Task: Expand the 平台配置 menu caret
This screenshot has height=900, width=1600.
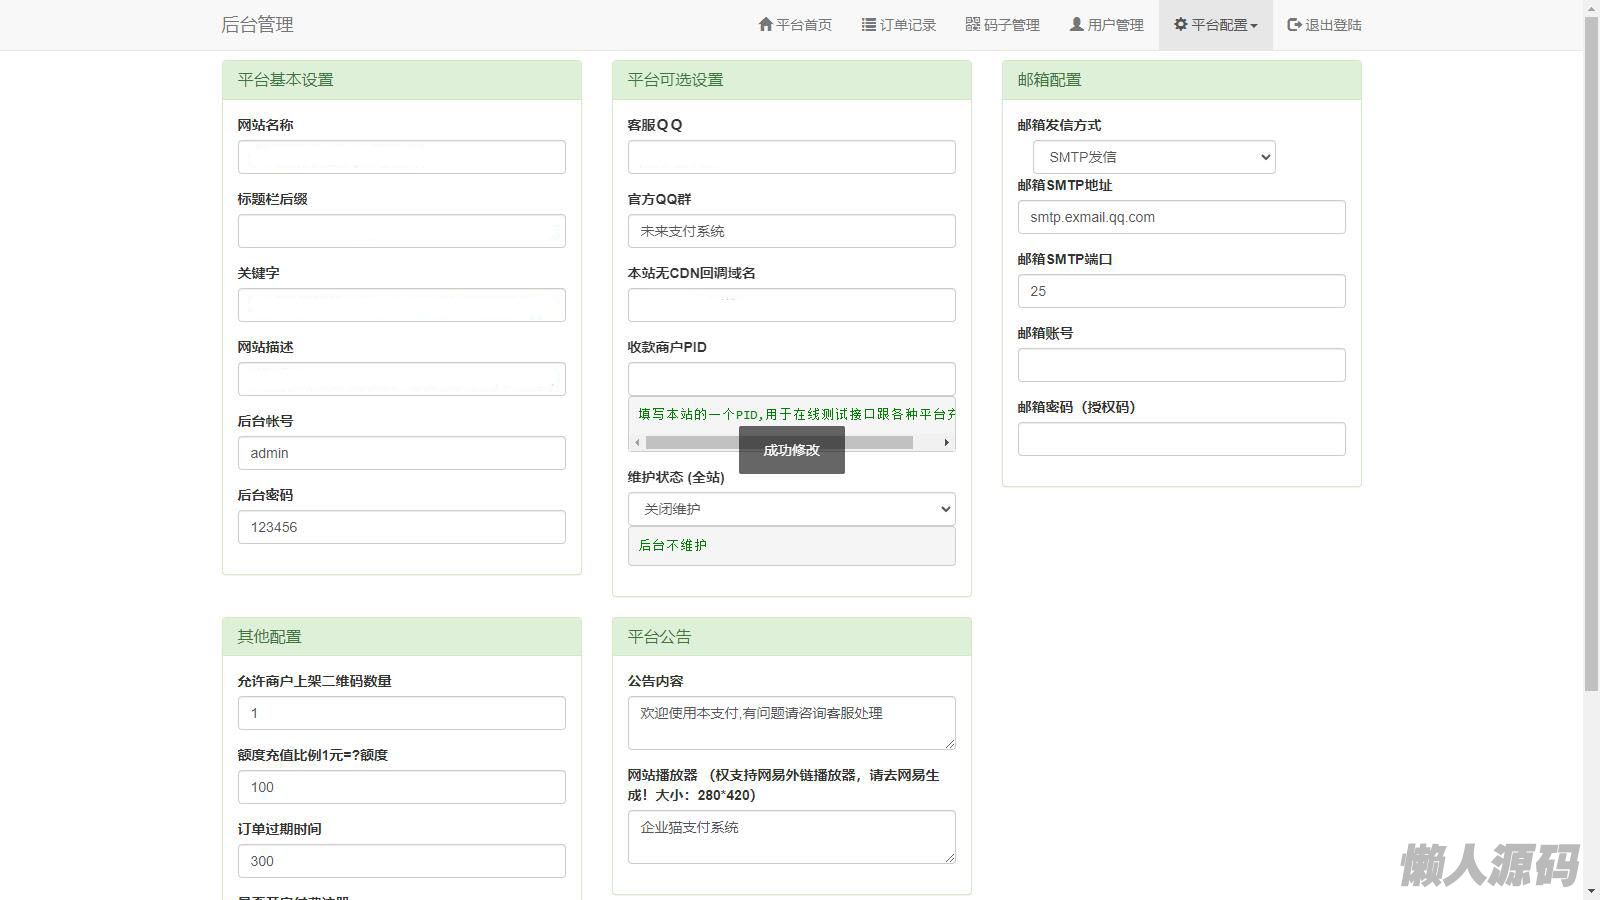Action: (1254, 26)
